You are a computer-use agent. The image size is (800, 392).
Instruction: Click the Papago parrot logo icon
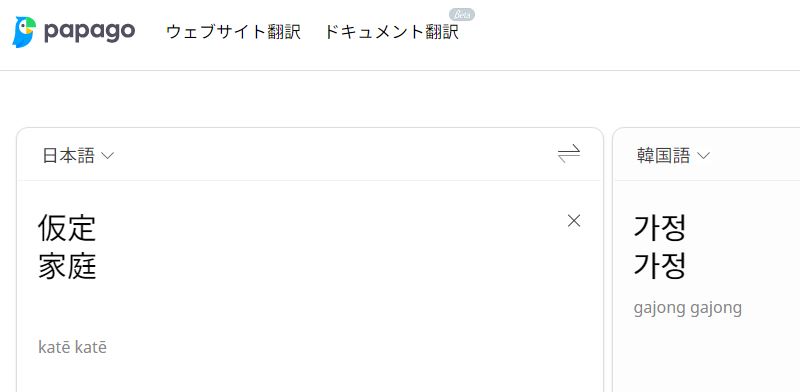point(24,32)
